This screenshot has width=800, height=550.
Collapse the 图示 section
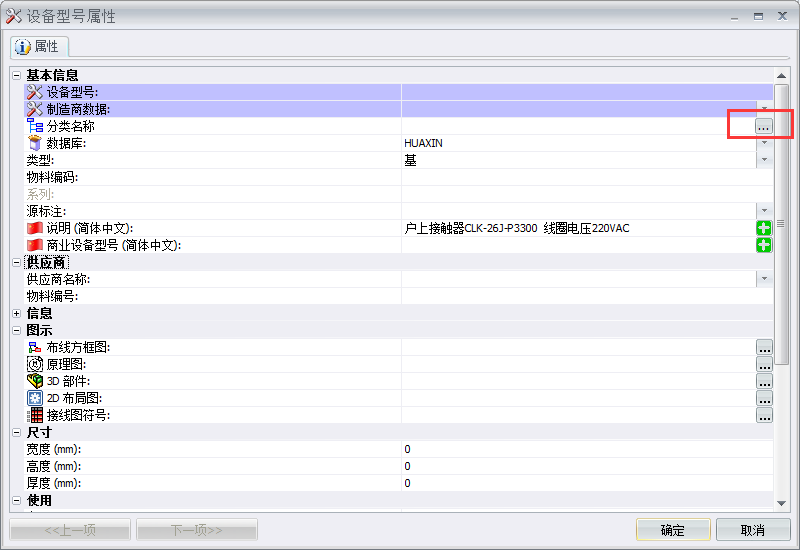point(16,331)
